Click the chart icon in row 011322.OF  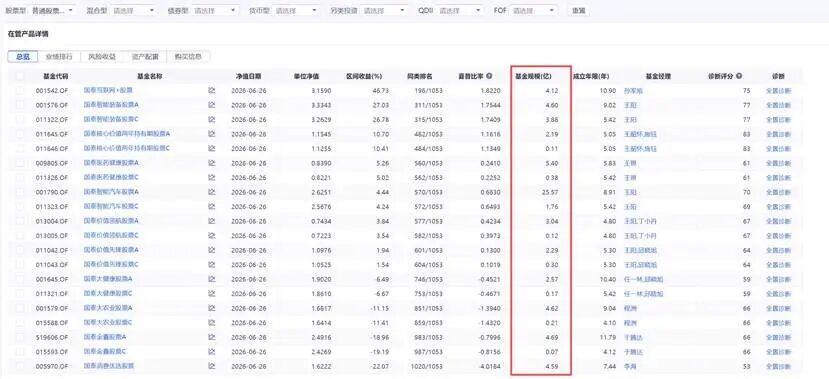[212, 119]
